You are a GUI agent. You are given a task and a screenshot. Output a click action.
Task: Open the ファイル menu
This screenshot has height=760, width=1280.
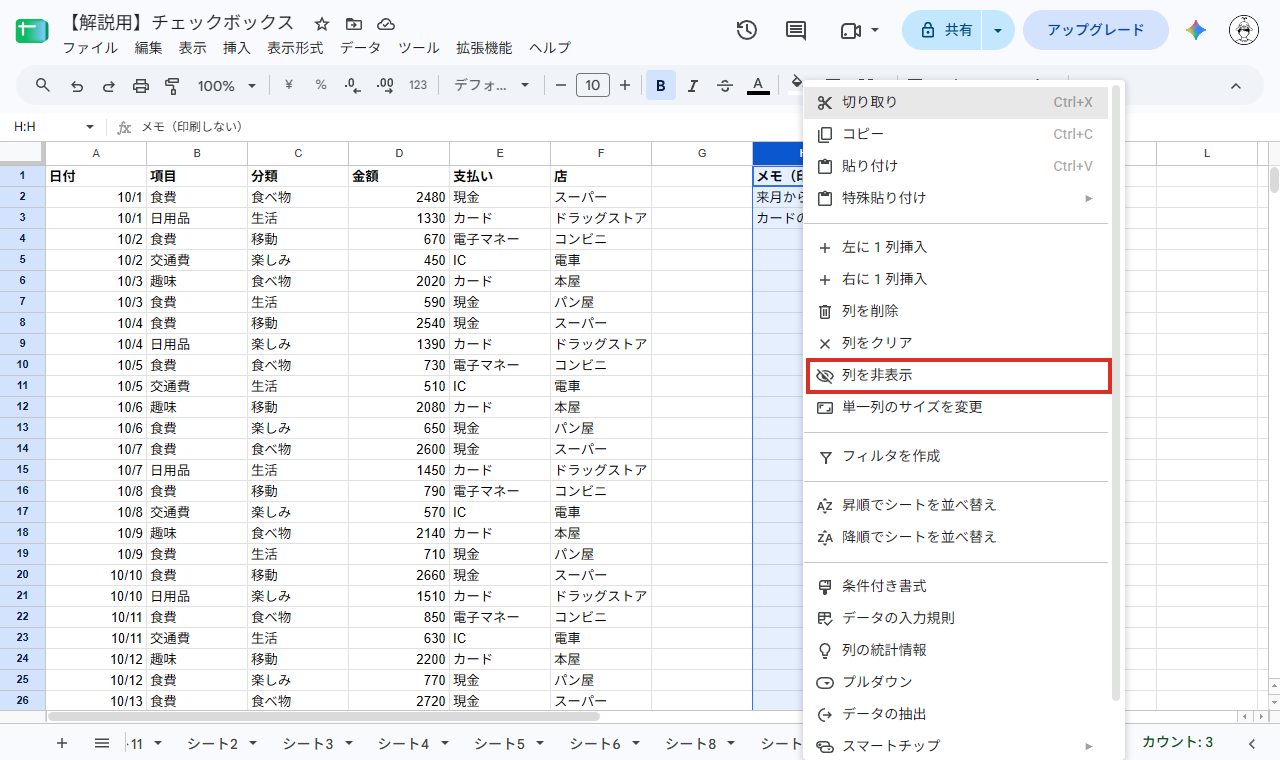90,47
